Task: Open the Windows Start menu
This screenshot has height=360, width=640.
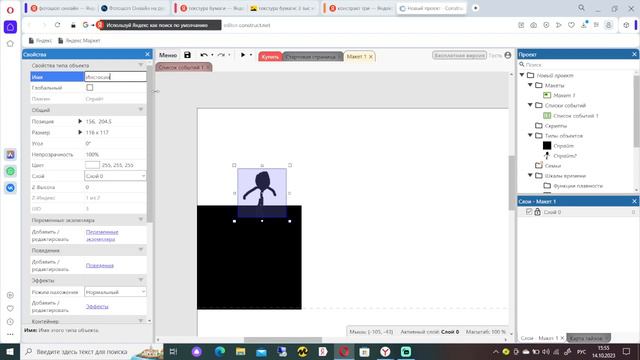Action: click(x=10, y=351)
